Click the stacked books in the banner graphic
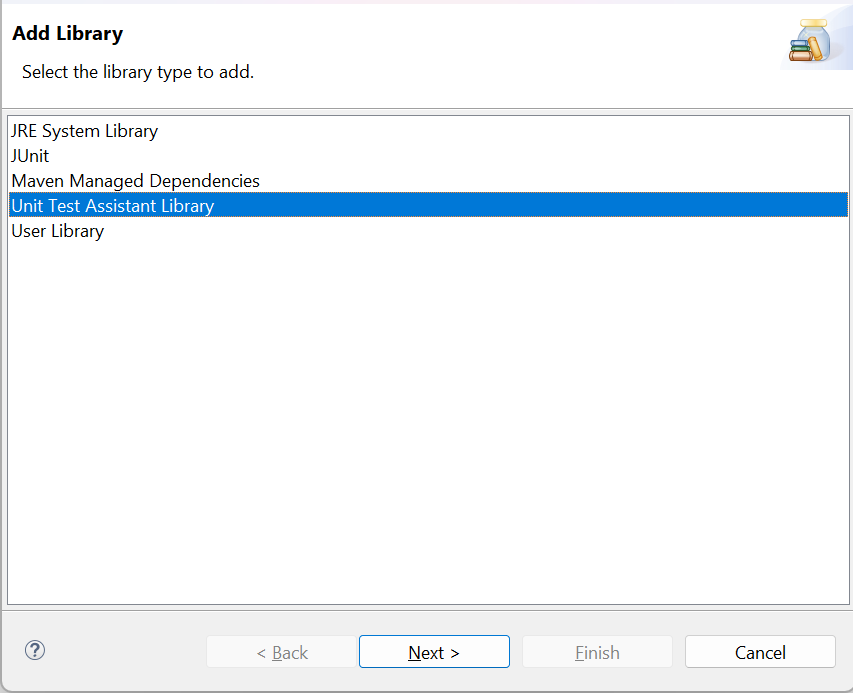The width and height of the screenshot is (853, 693). [800, 51]
